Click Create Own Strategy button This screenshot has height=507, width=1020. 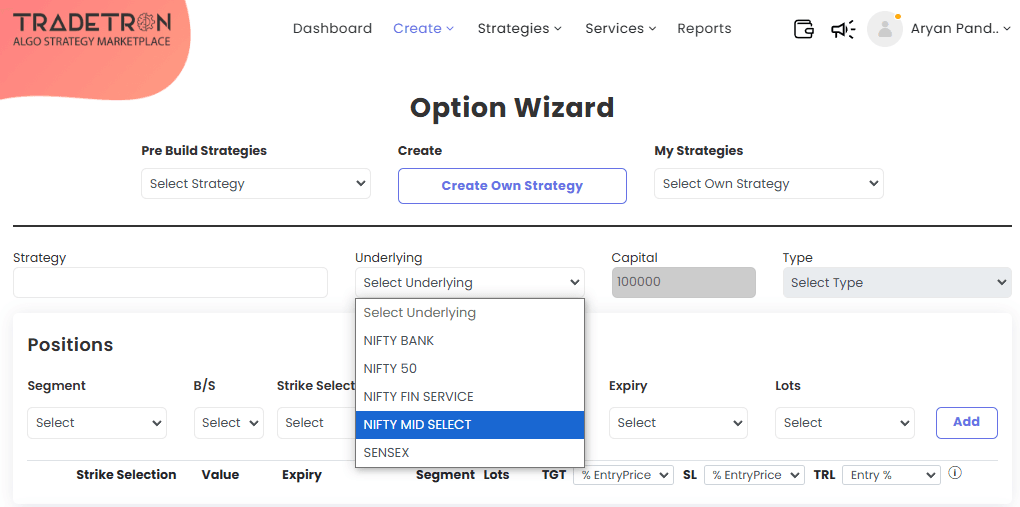pyautogui.click(x=512, y=186)
